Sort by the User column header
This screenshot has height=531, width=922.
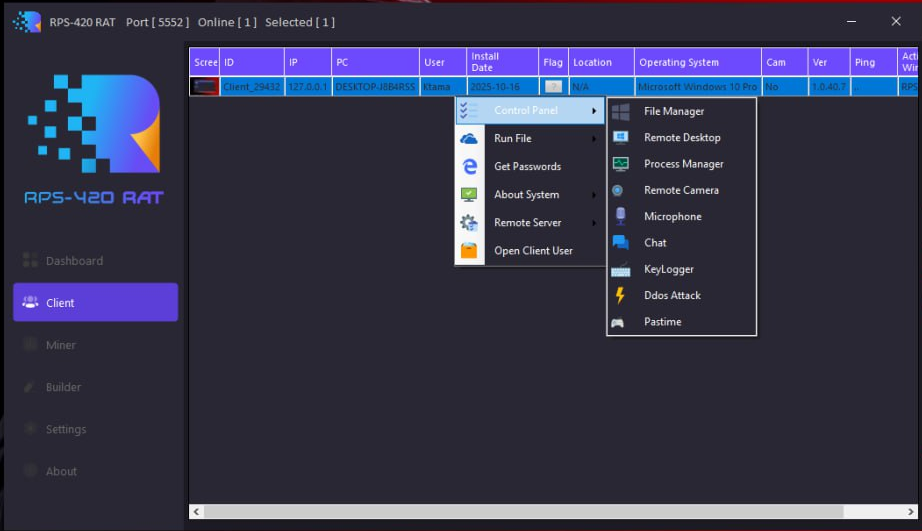(x=443, y=62)
